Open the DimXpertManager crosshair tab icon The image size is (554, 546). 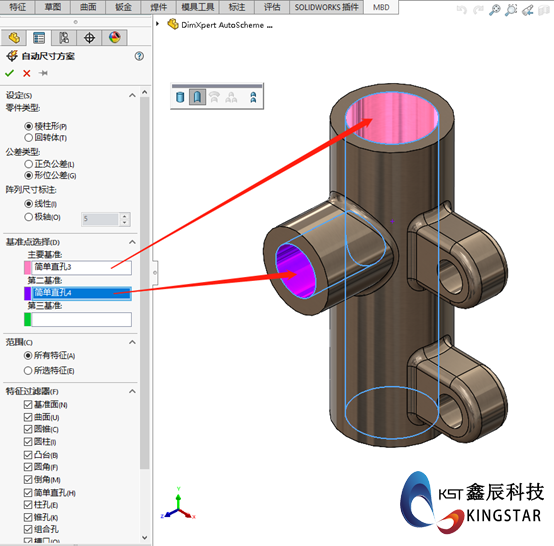89,38
